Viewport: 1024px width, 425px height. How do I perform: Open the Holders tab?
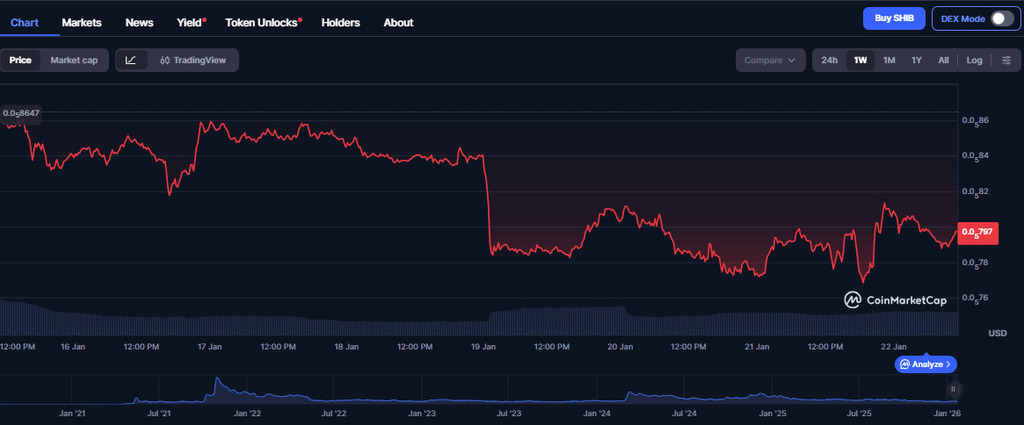click(x=340, y=22)
